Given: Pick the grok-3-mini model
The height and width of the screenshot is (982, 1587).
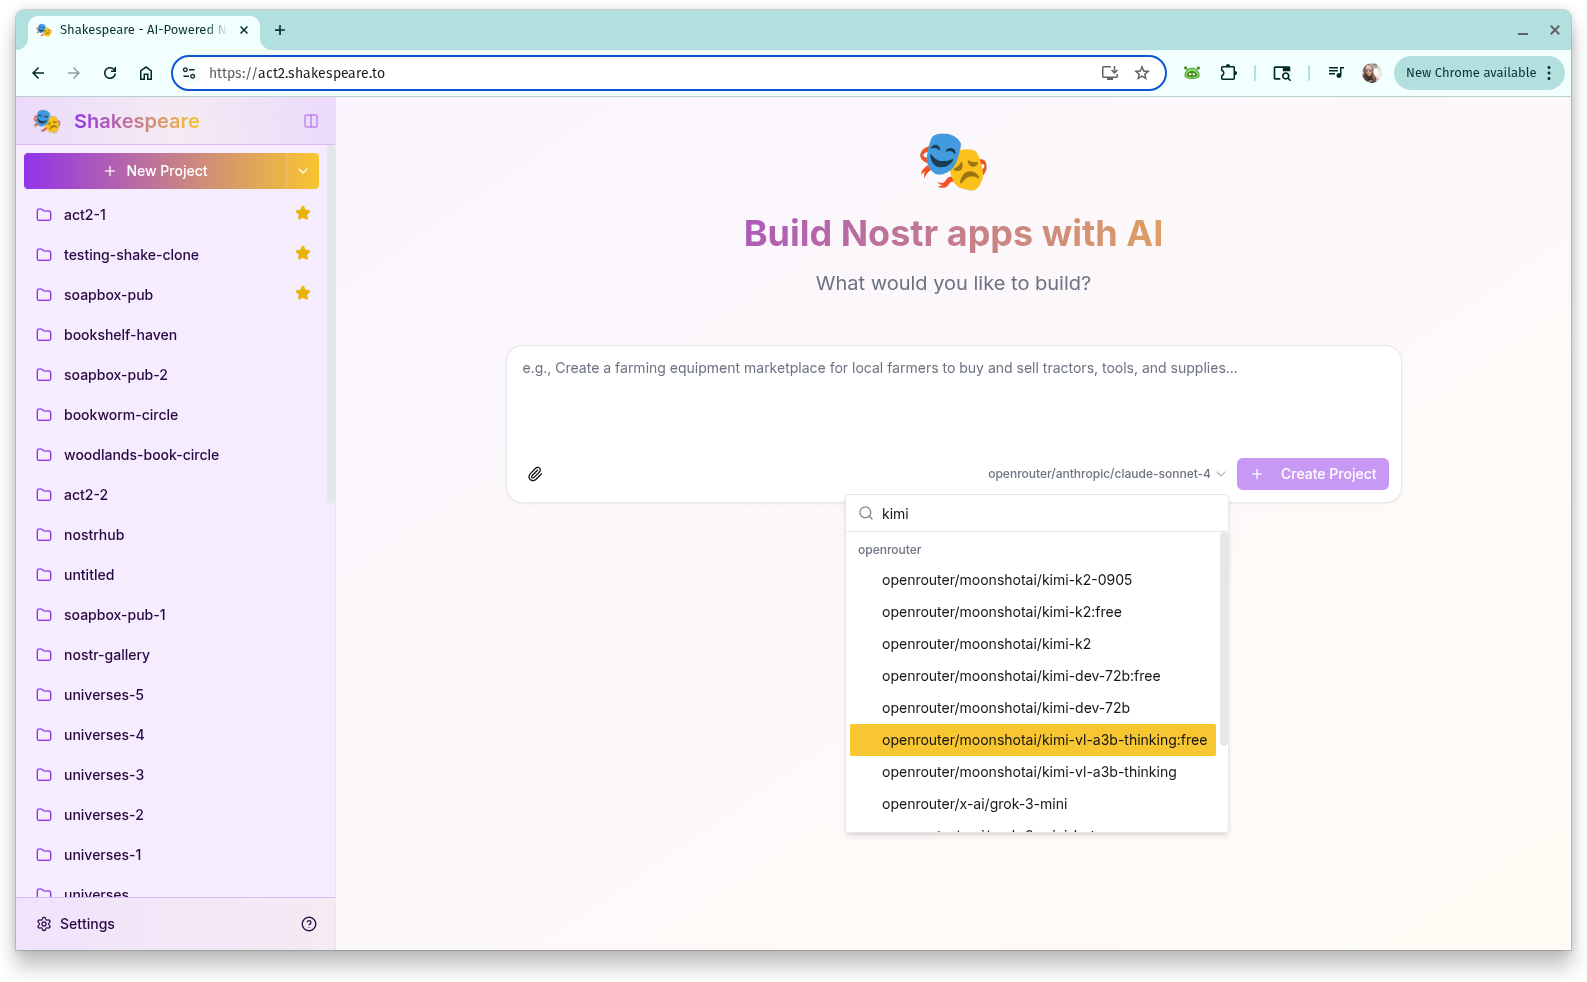Looking at the screenshot, I should 974,804.
